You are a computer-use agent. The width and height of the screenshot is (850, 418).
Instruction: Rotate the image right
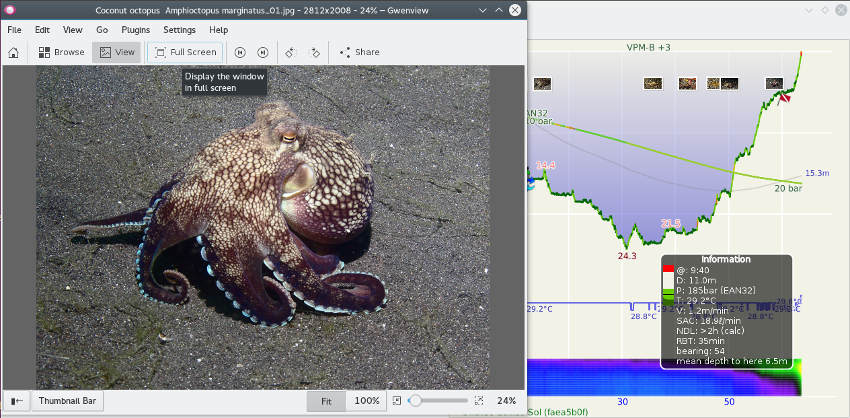coord(315,52)
